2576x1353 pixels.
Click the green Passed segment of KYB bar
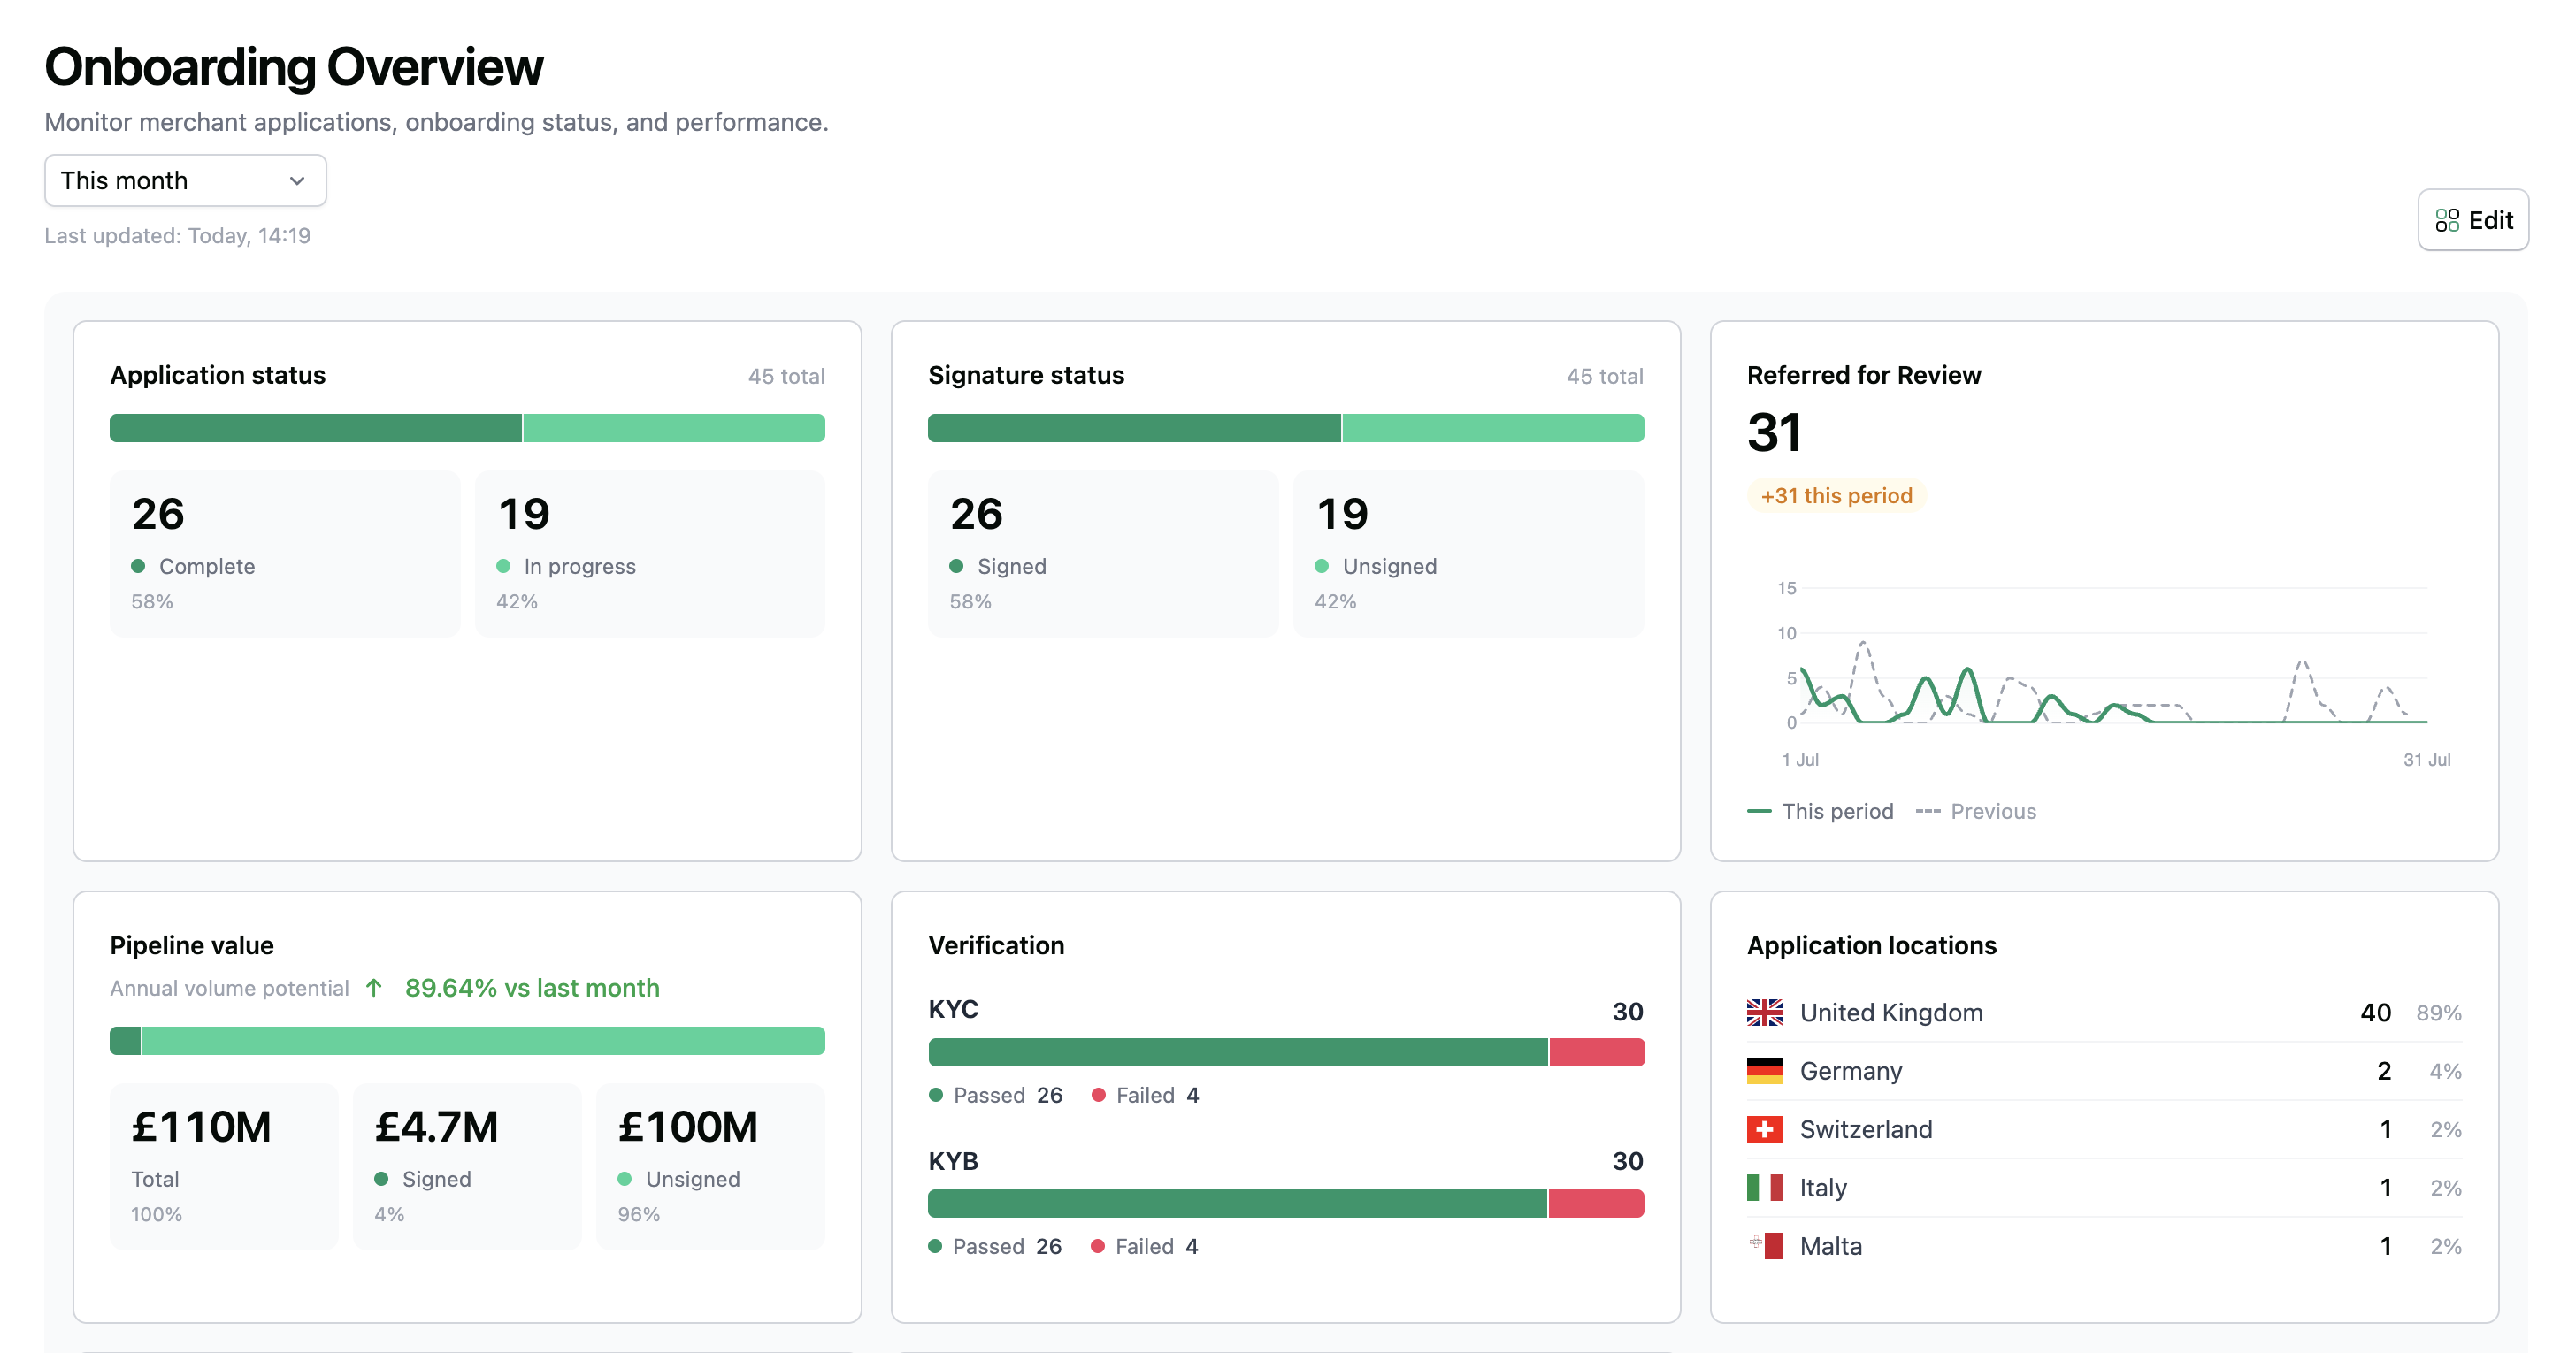click(x=1237, y=1203)
